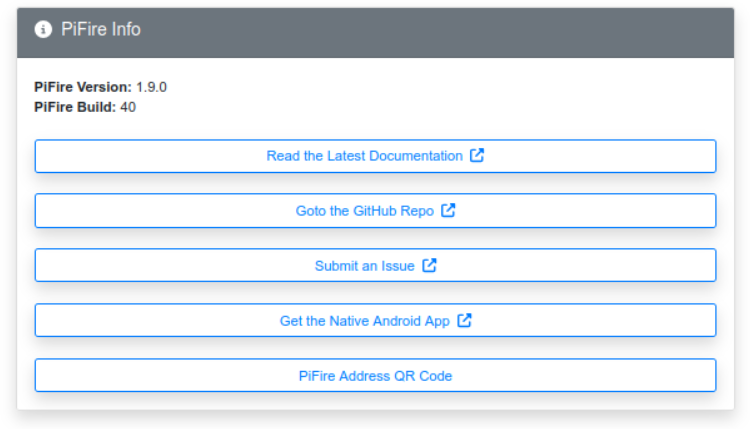The height and width of the screenshot is (429, 750).
Task: Click the external link icon beside Submit an Issue
Action: [x=429, y=266]
